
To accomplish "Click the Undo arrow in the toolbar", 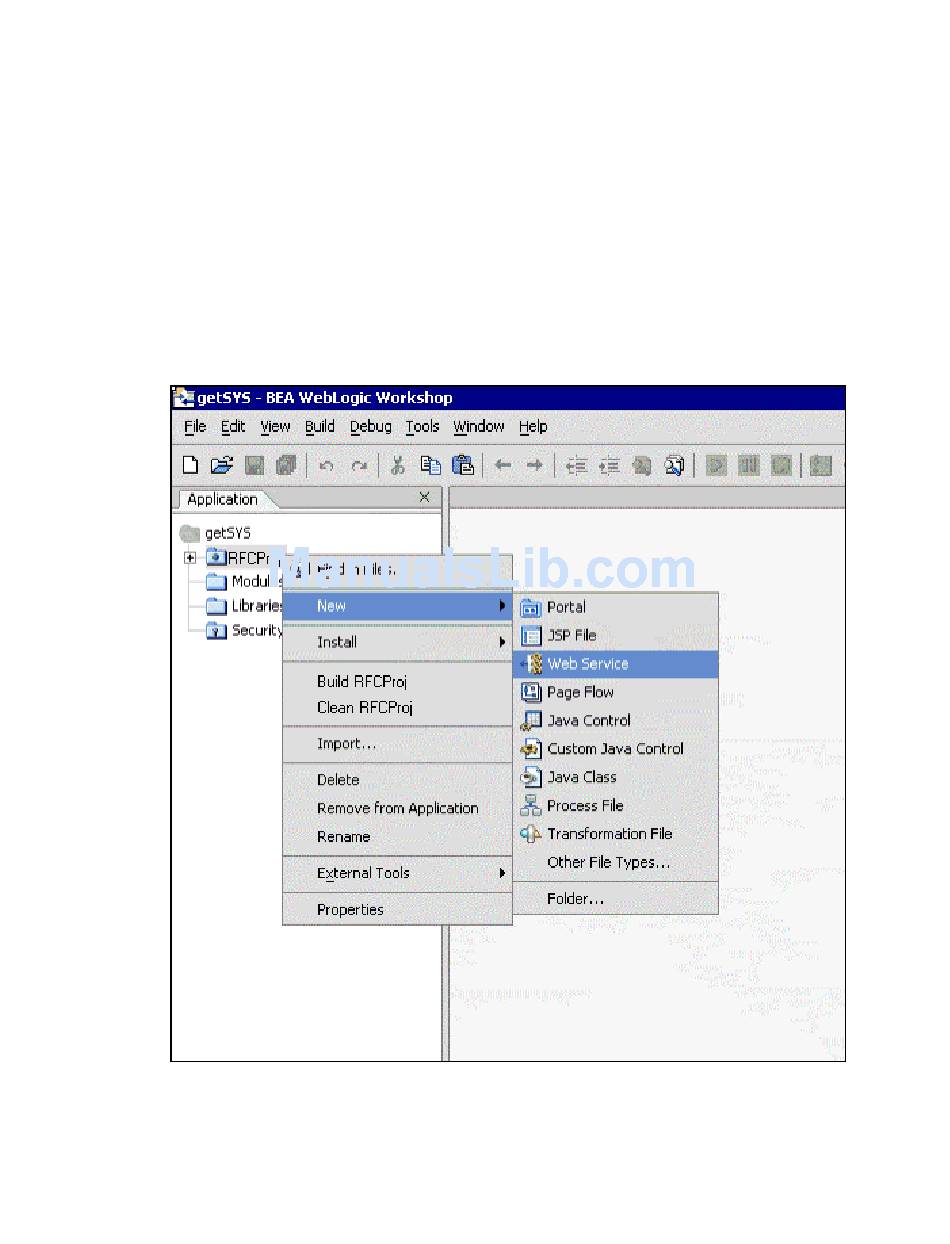I will point(326,466).
